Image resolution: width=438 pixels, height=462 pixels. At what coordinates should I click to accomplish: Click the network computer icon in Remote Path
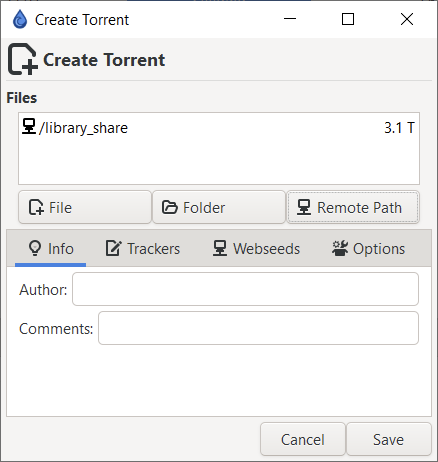[304, 207]
